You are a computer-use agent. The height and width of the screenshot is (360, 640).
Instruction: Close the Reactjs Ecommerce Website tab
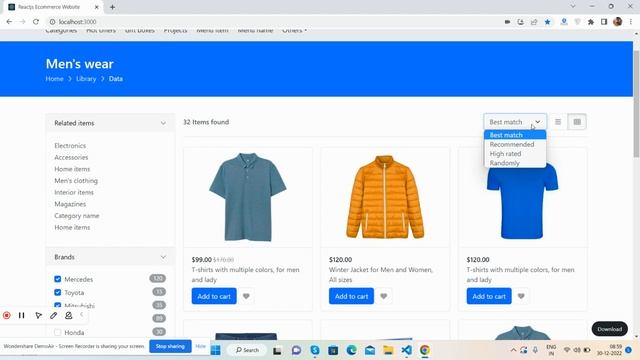(x=97, y=7)
